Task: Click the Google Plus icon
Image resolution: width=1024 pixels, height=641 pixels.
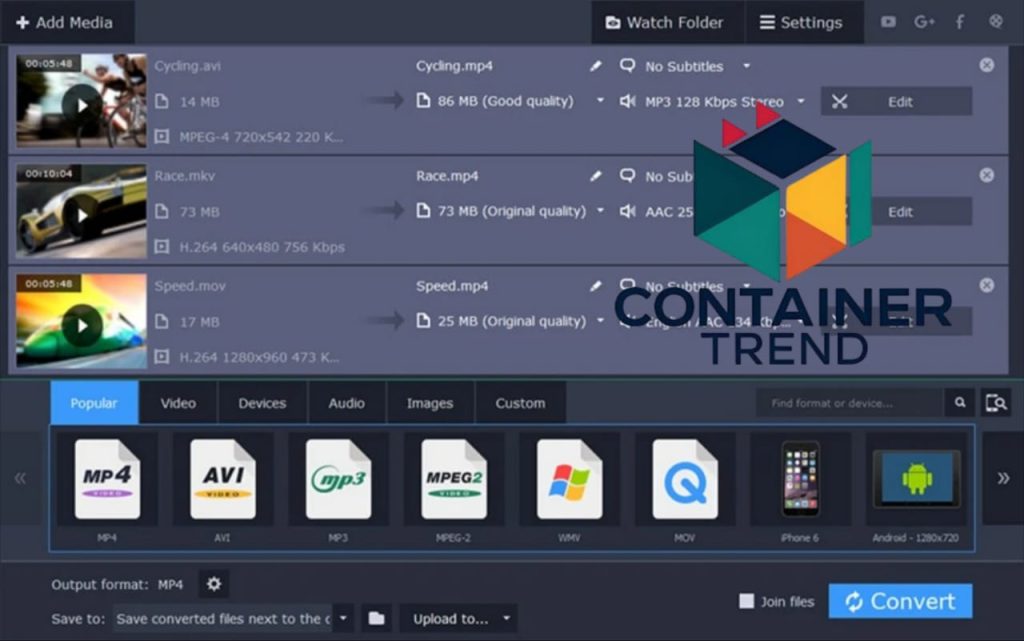Action: coord(924,22)
